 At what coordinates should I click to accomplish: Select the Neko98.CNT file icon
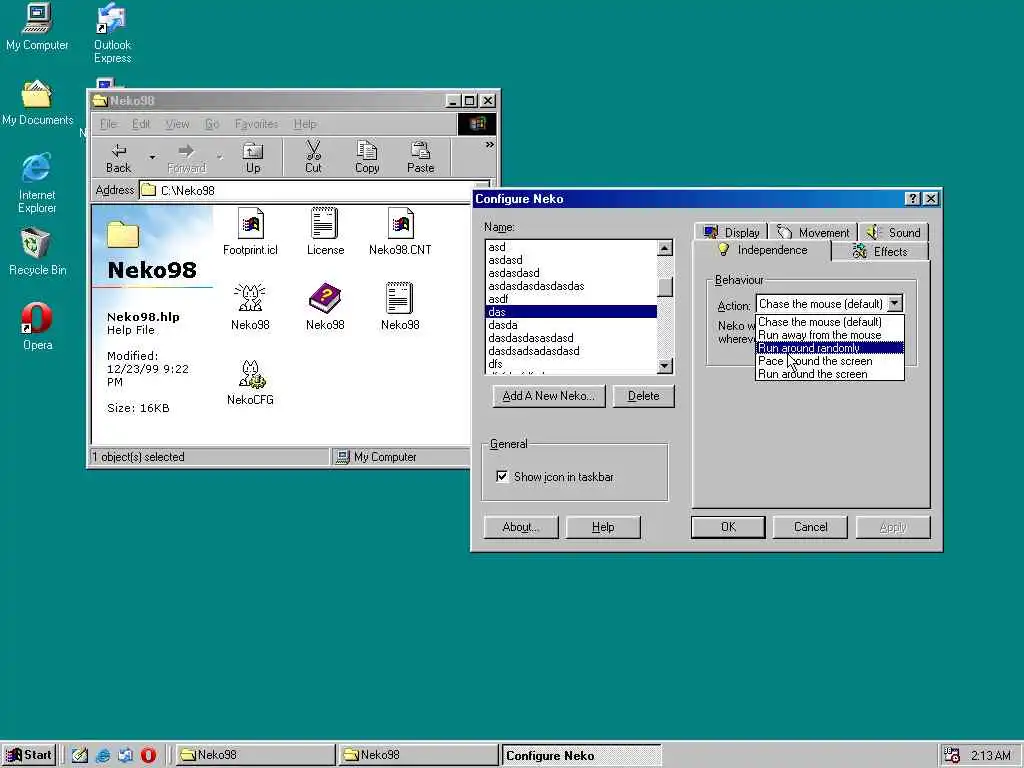[400, 231]
